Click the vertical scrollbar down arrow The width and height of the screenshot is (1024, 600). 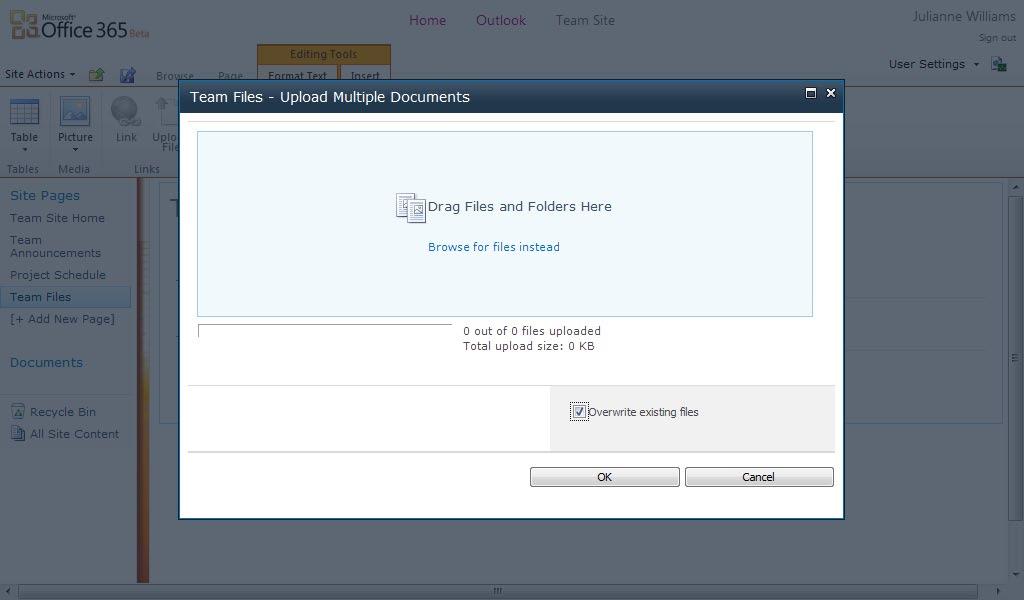tap(1016, 575)
